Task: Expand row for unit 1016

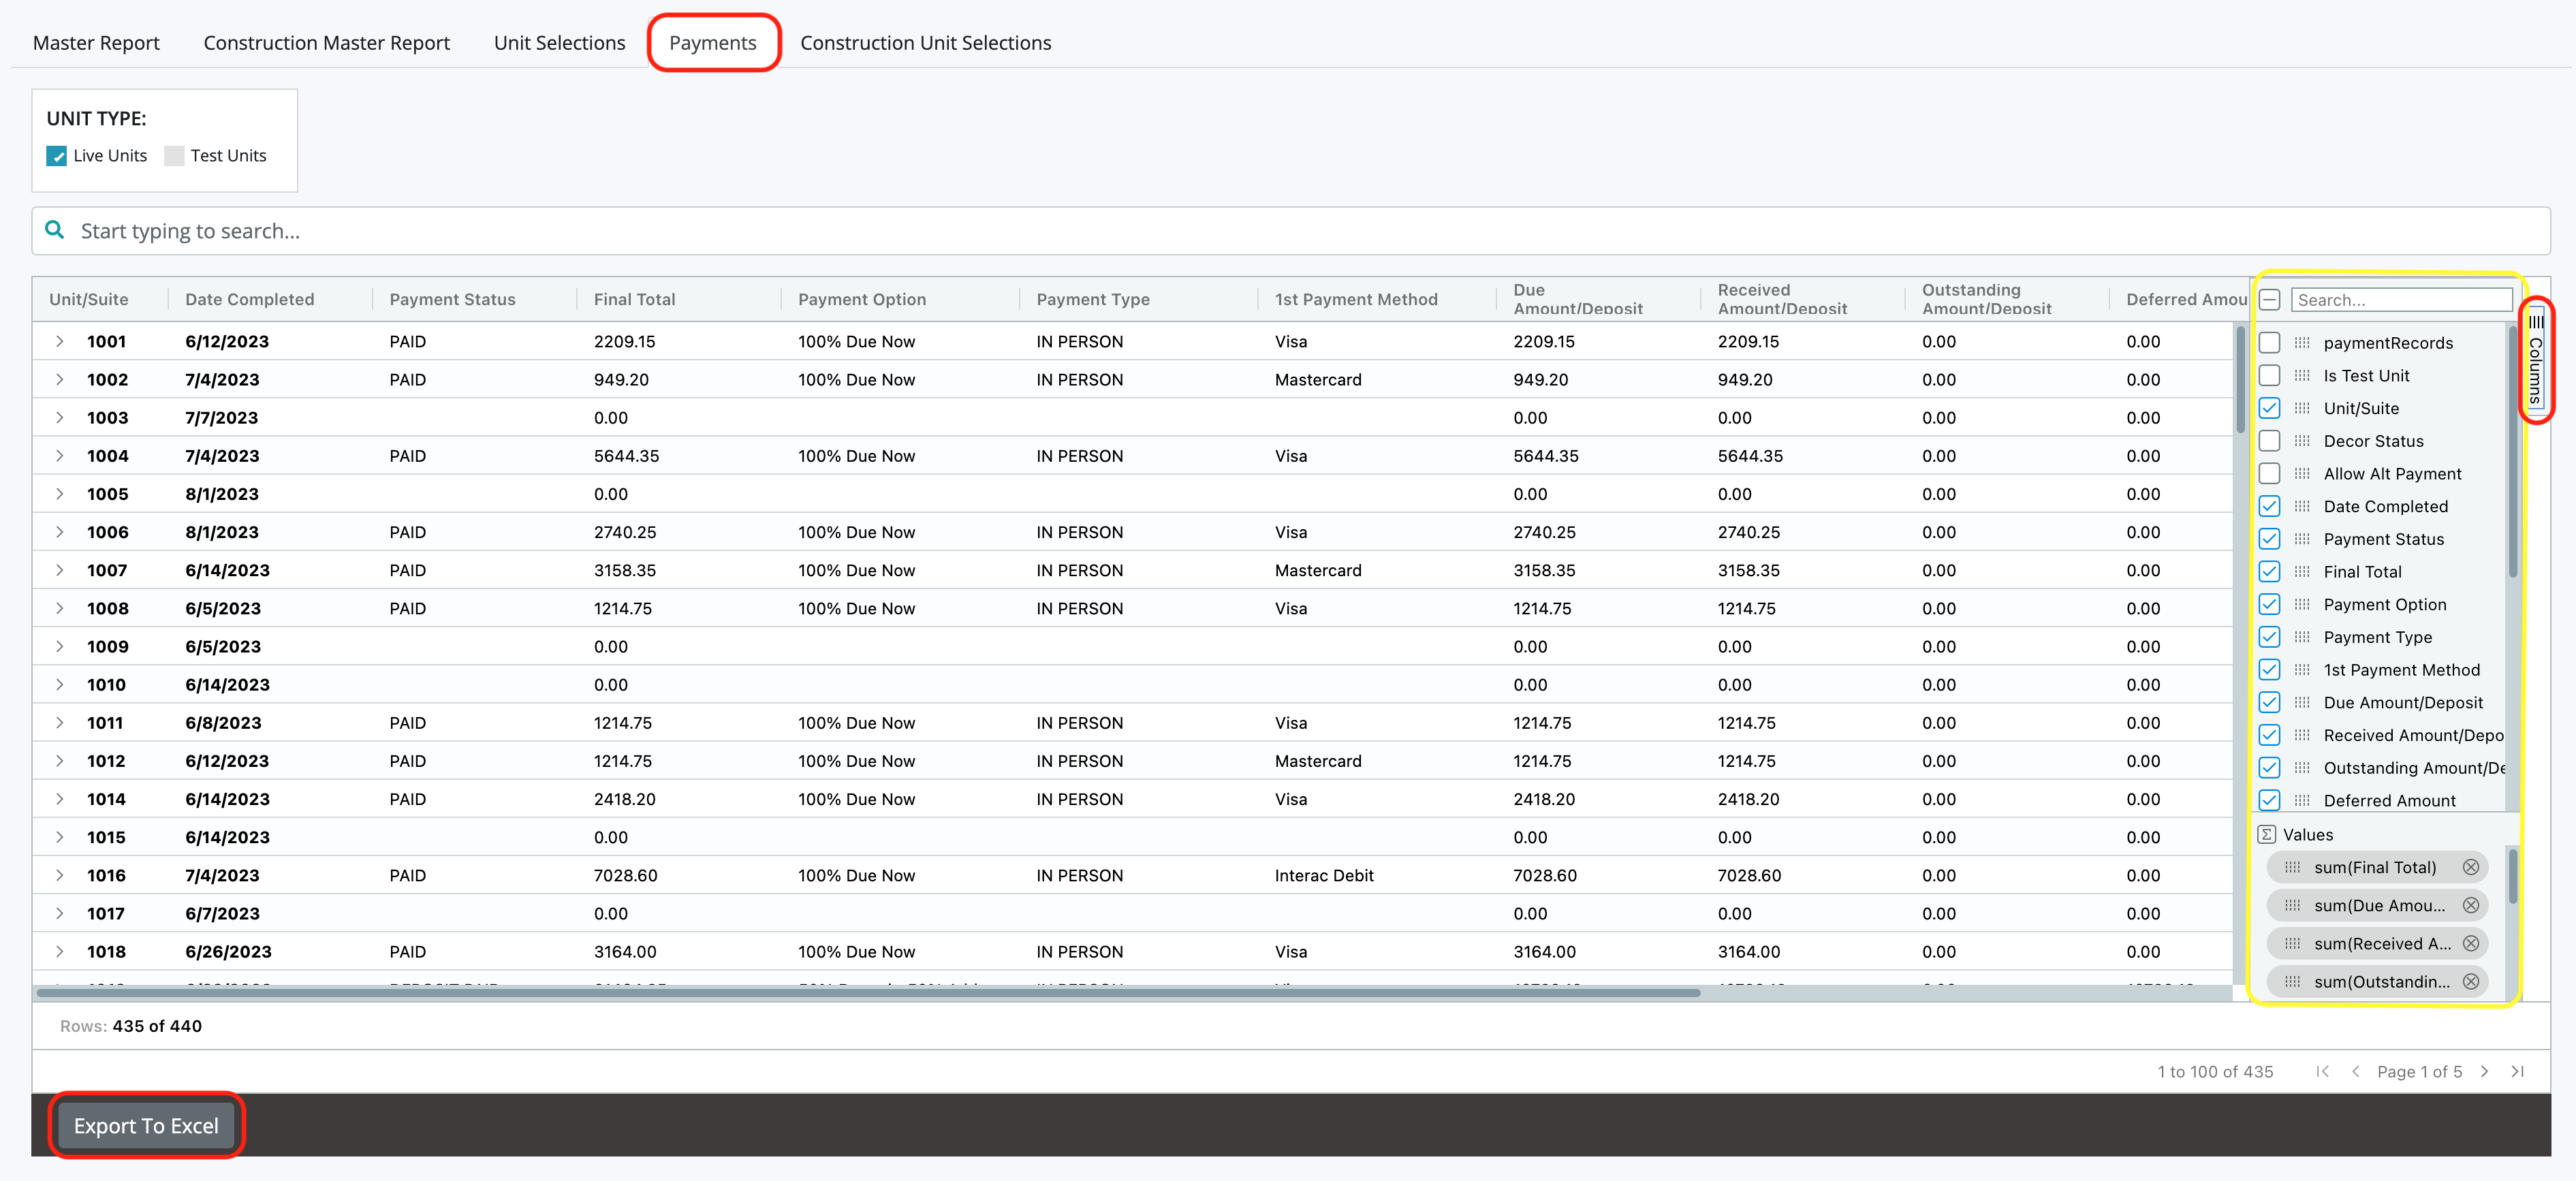Action: pyautogui.click(x=60, y=875)
